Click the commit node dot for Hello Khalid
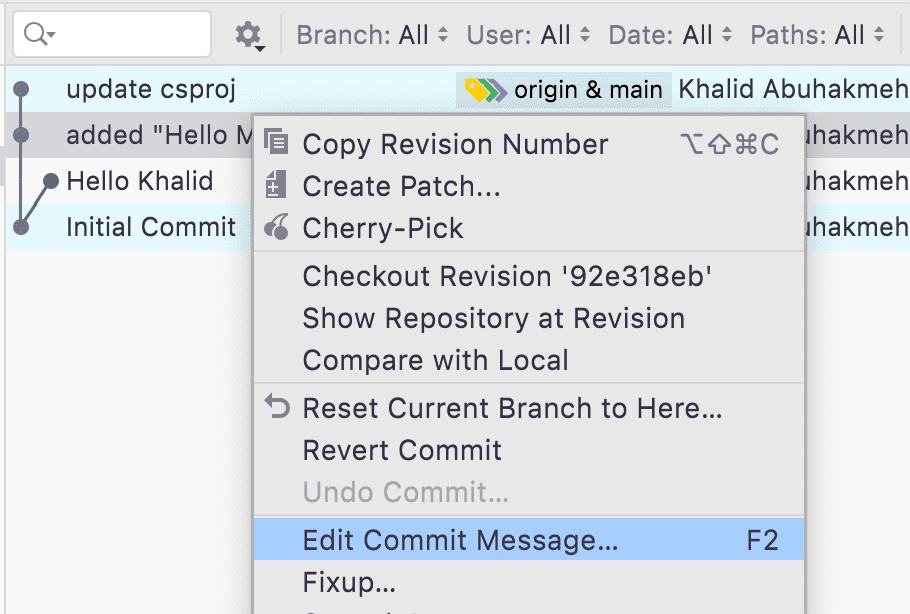Screen dimensions: 910x614 click(x=51, y=181)
